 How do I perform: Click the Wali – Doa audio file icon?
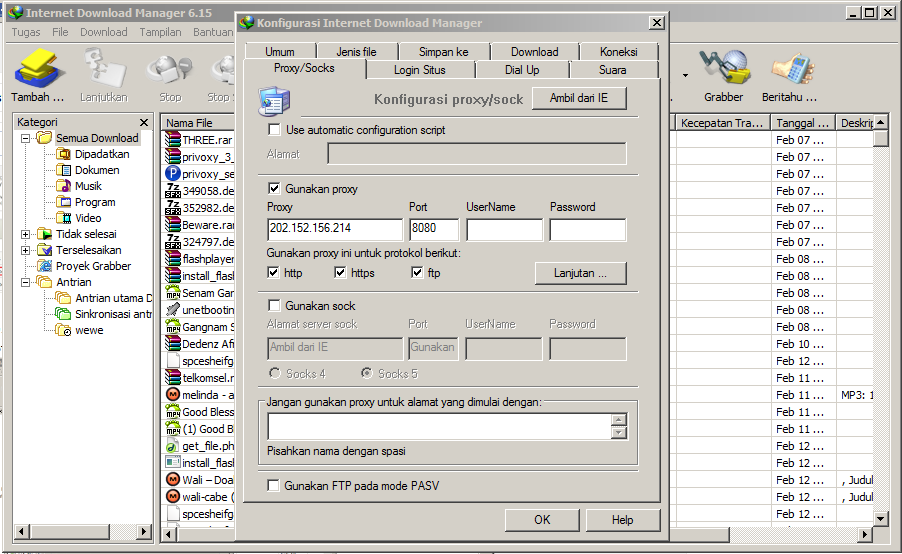pyautogui.click(x=173, y=479)
